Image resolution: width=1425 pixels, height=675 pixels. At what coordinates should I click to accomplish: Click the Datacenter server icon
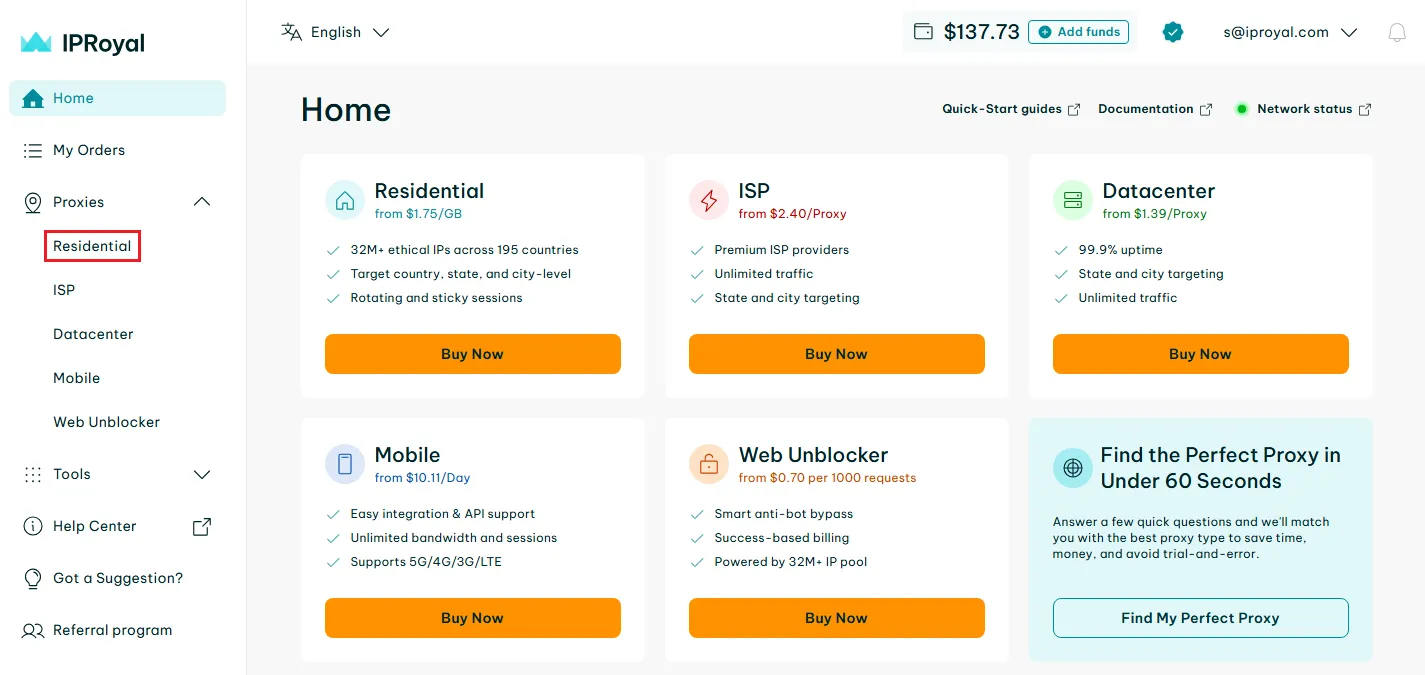coord(1073,200)
